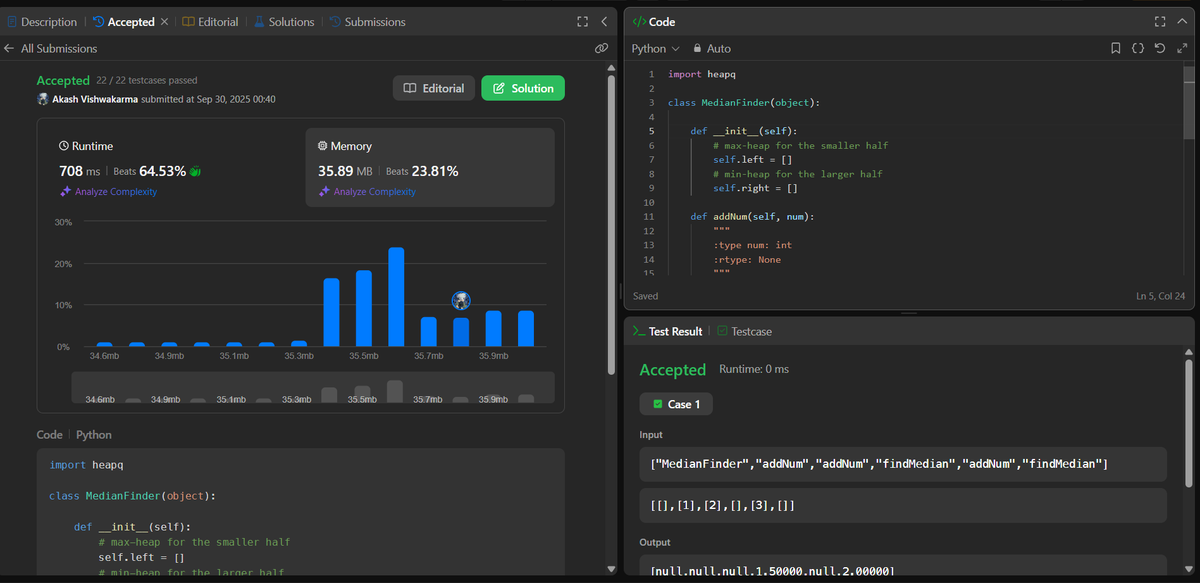
Task: Click the left panel vertical scrollbar
Action: [x=611, y=225]
